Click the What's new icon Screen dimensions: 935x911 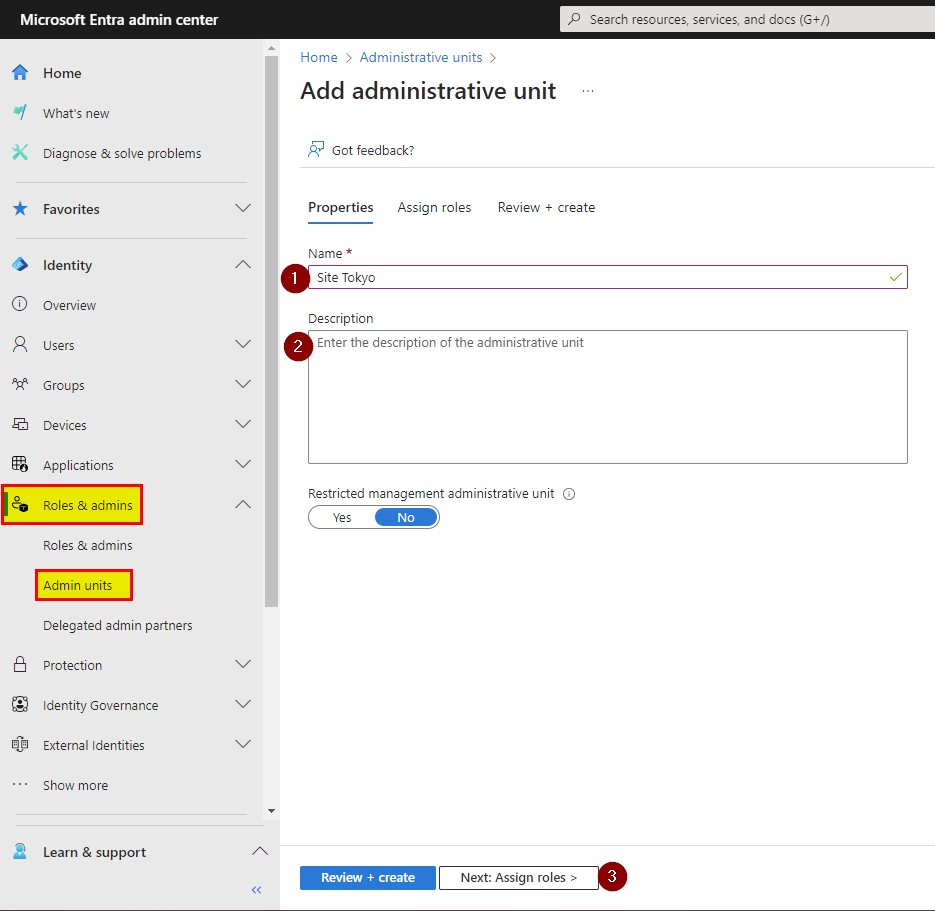click(20, 113)
